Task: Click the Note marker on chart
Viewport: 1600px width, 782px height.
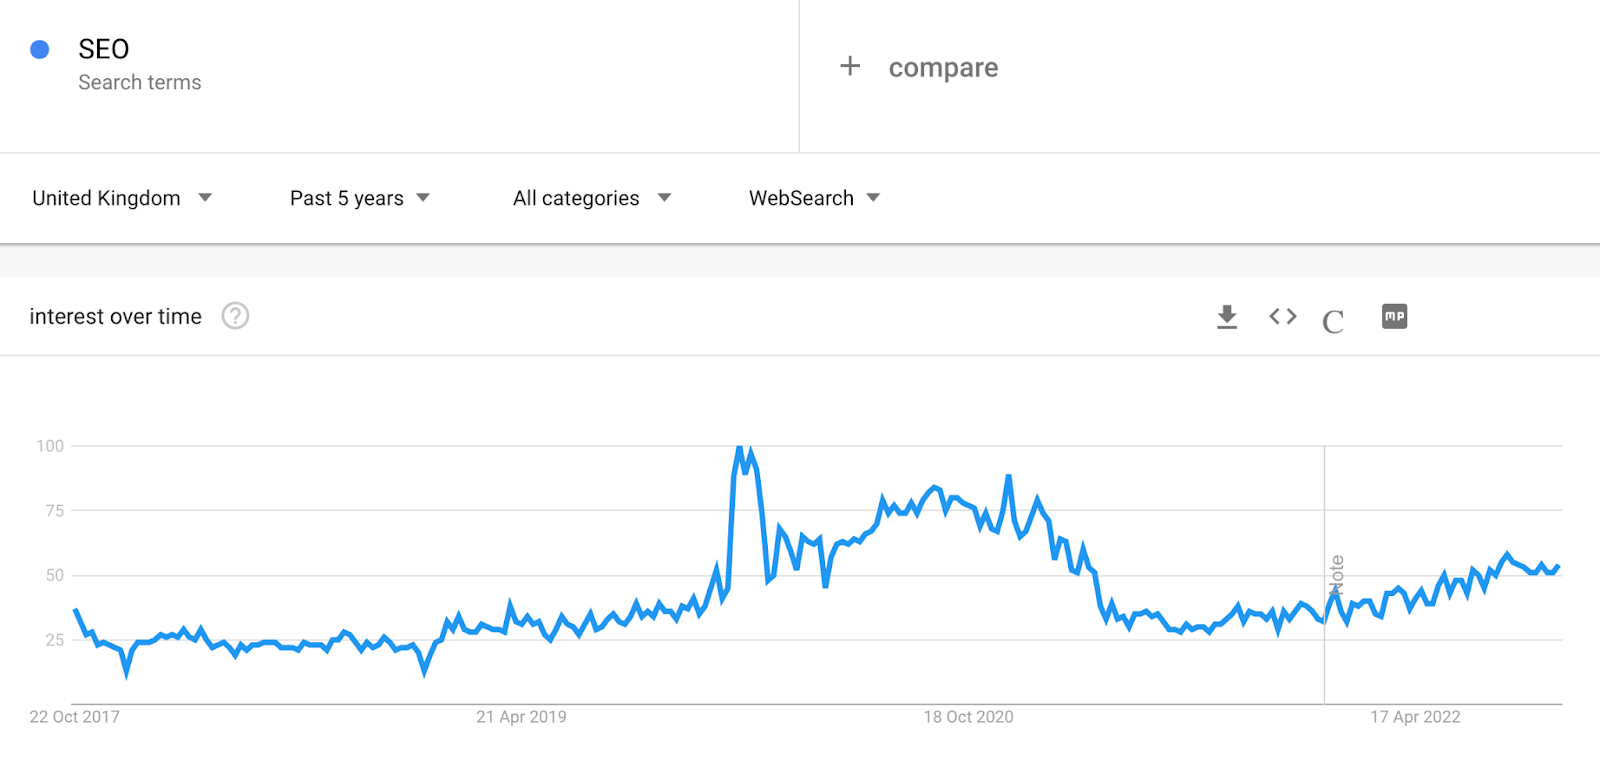Action: coord(1336,575)
